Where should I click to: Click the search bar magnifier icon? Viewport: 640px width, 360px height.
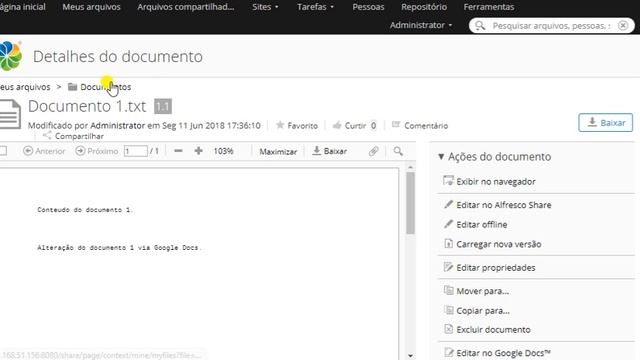(480, 26)
